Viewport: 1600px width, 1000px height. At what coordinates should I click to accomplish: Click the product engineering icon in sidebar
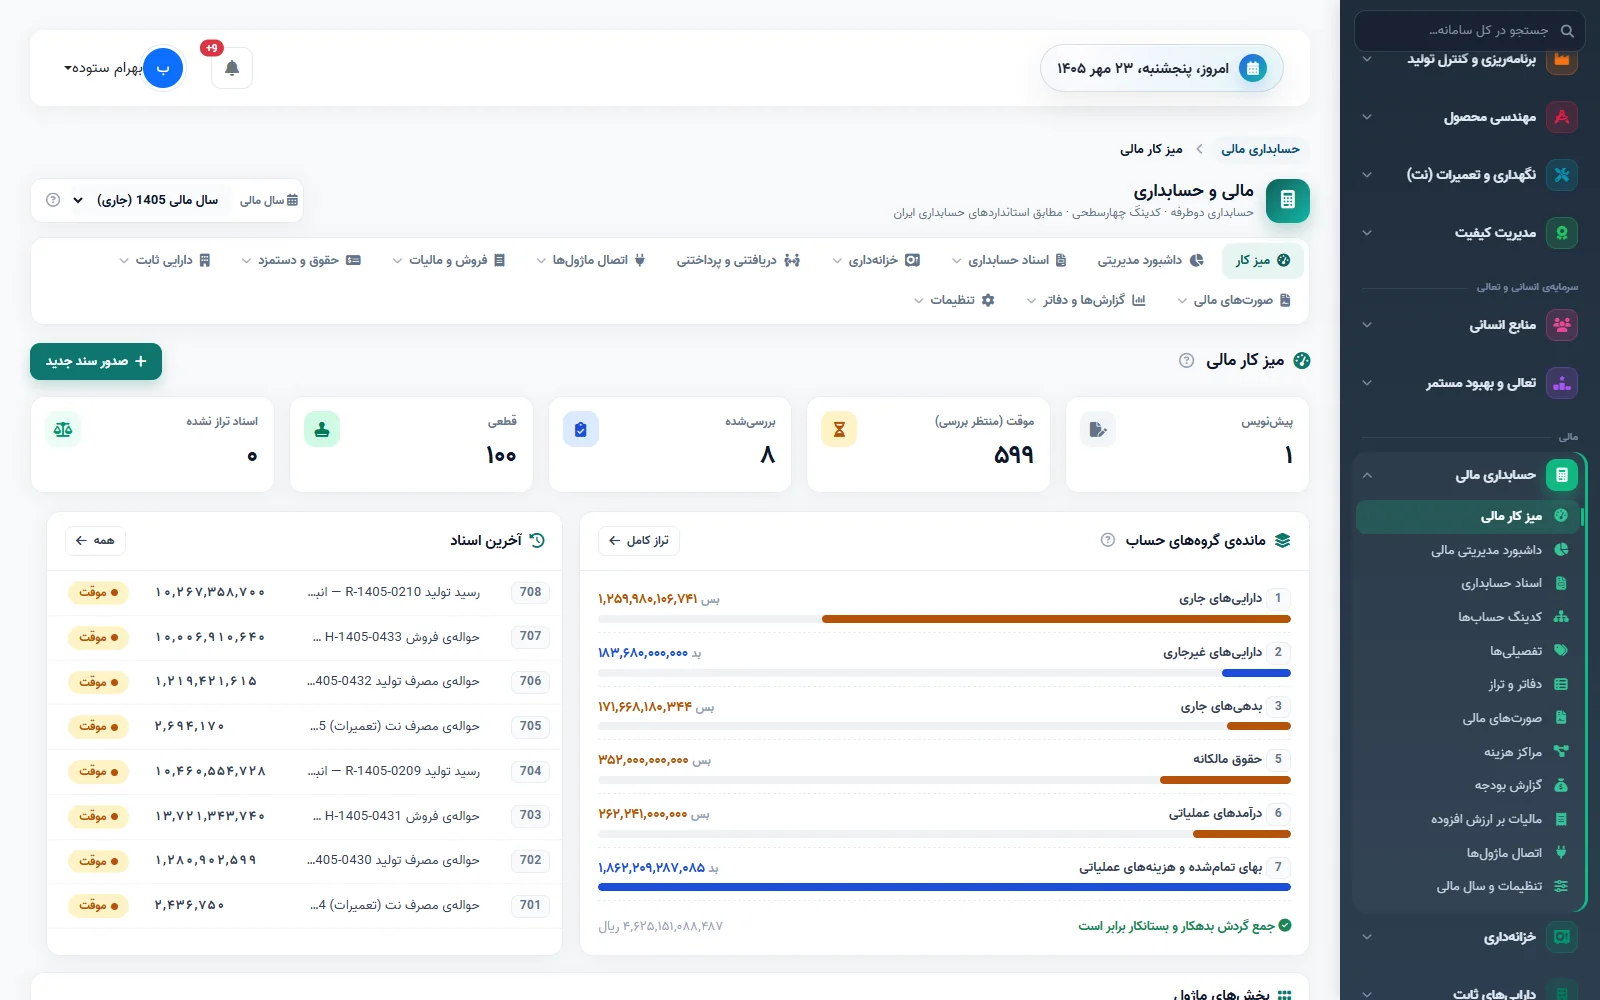coord(1561,117)
